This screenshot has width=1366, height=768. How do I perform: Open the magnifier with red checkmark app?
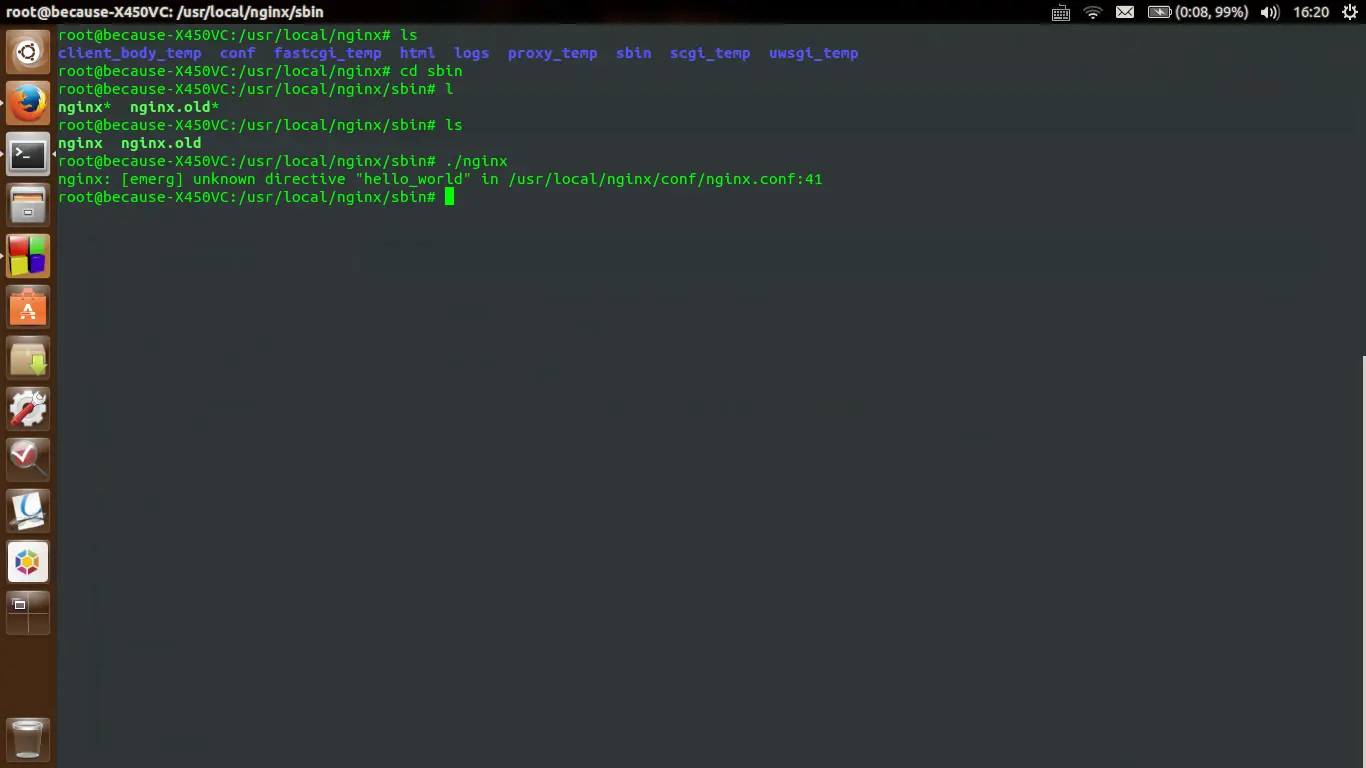pyautogui.click(x=28, y=461)
